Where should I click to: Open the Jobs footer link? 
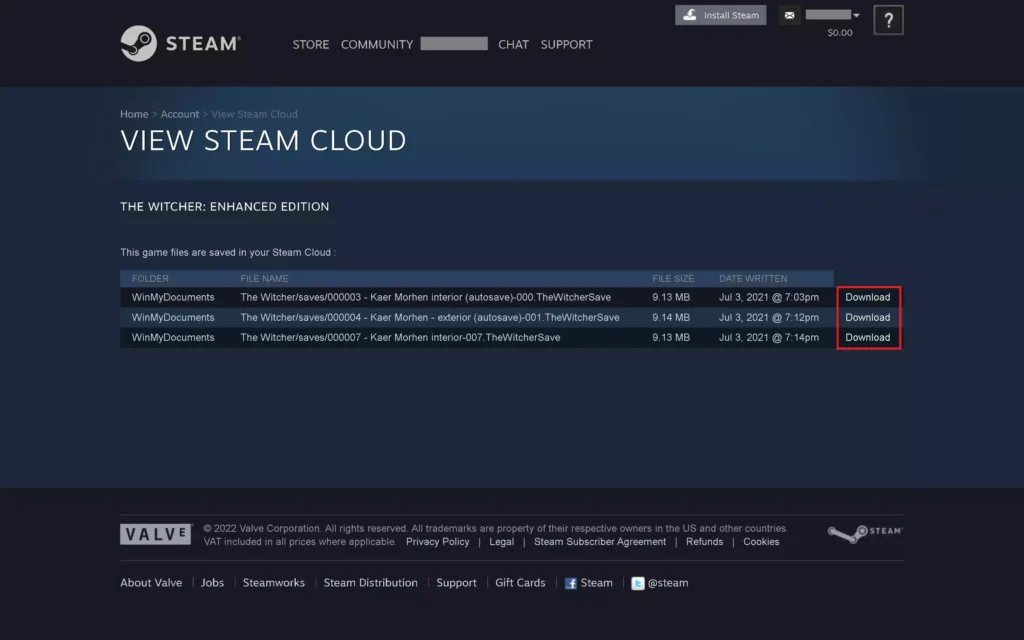click(212, 583)
